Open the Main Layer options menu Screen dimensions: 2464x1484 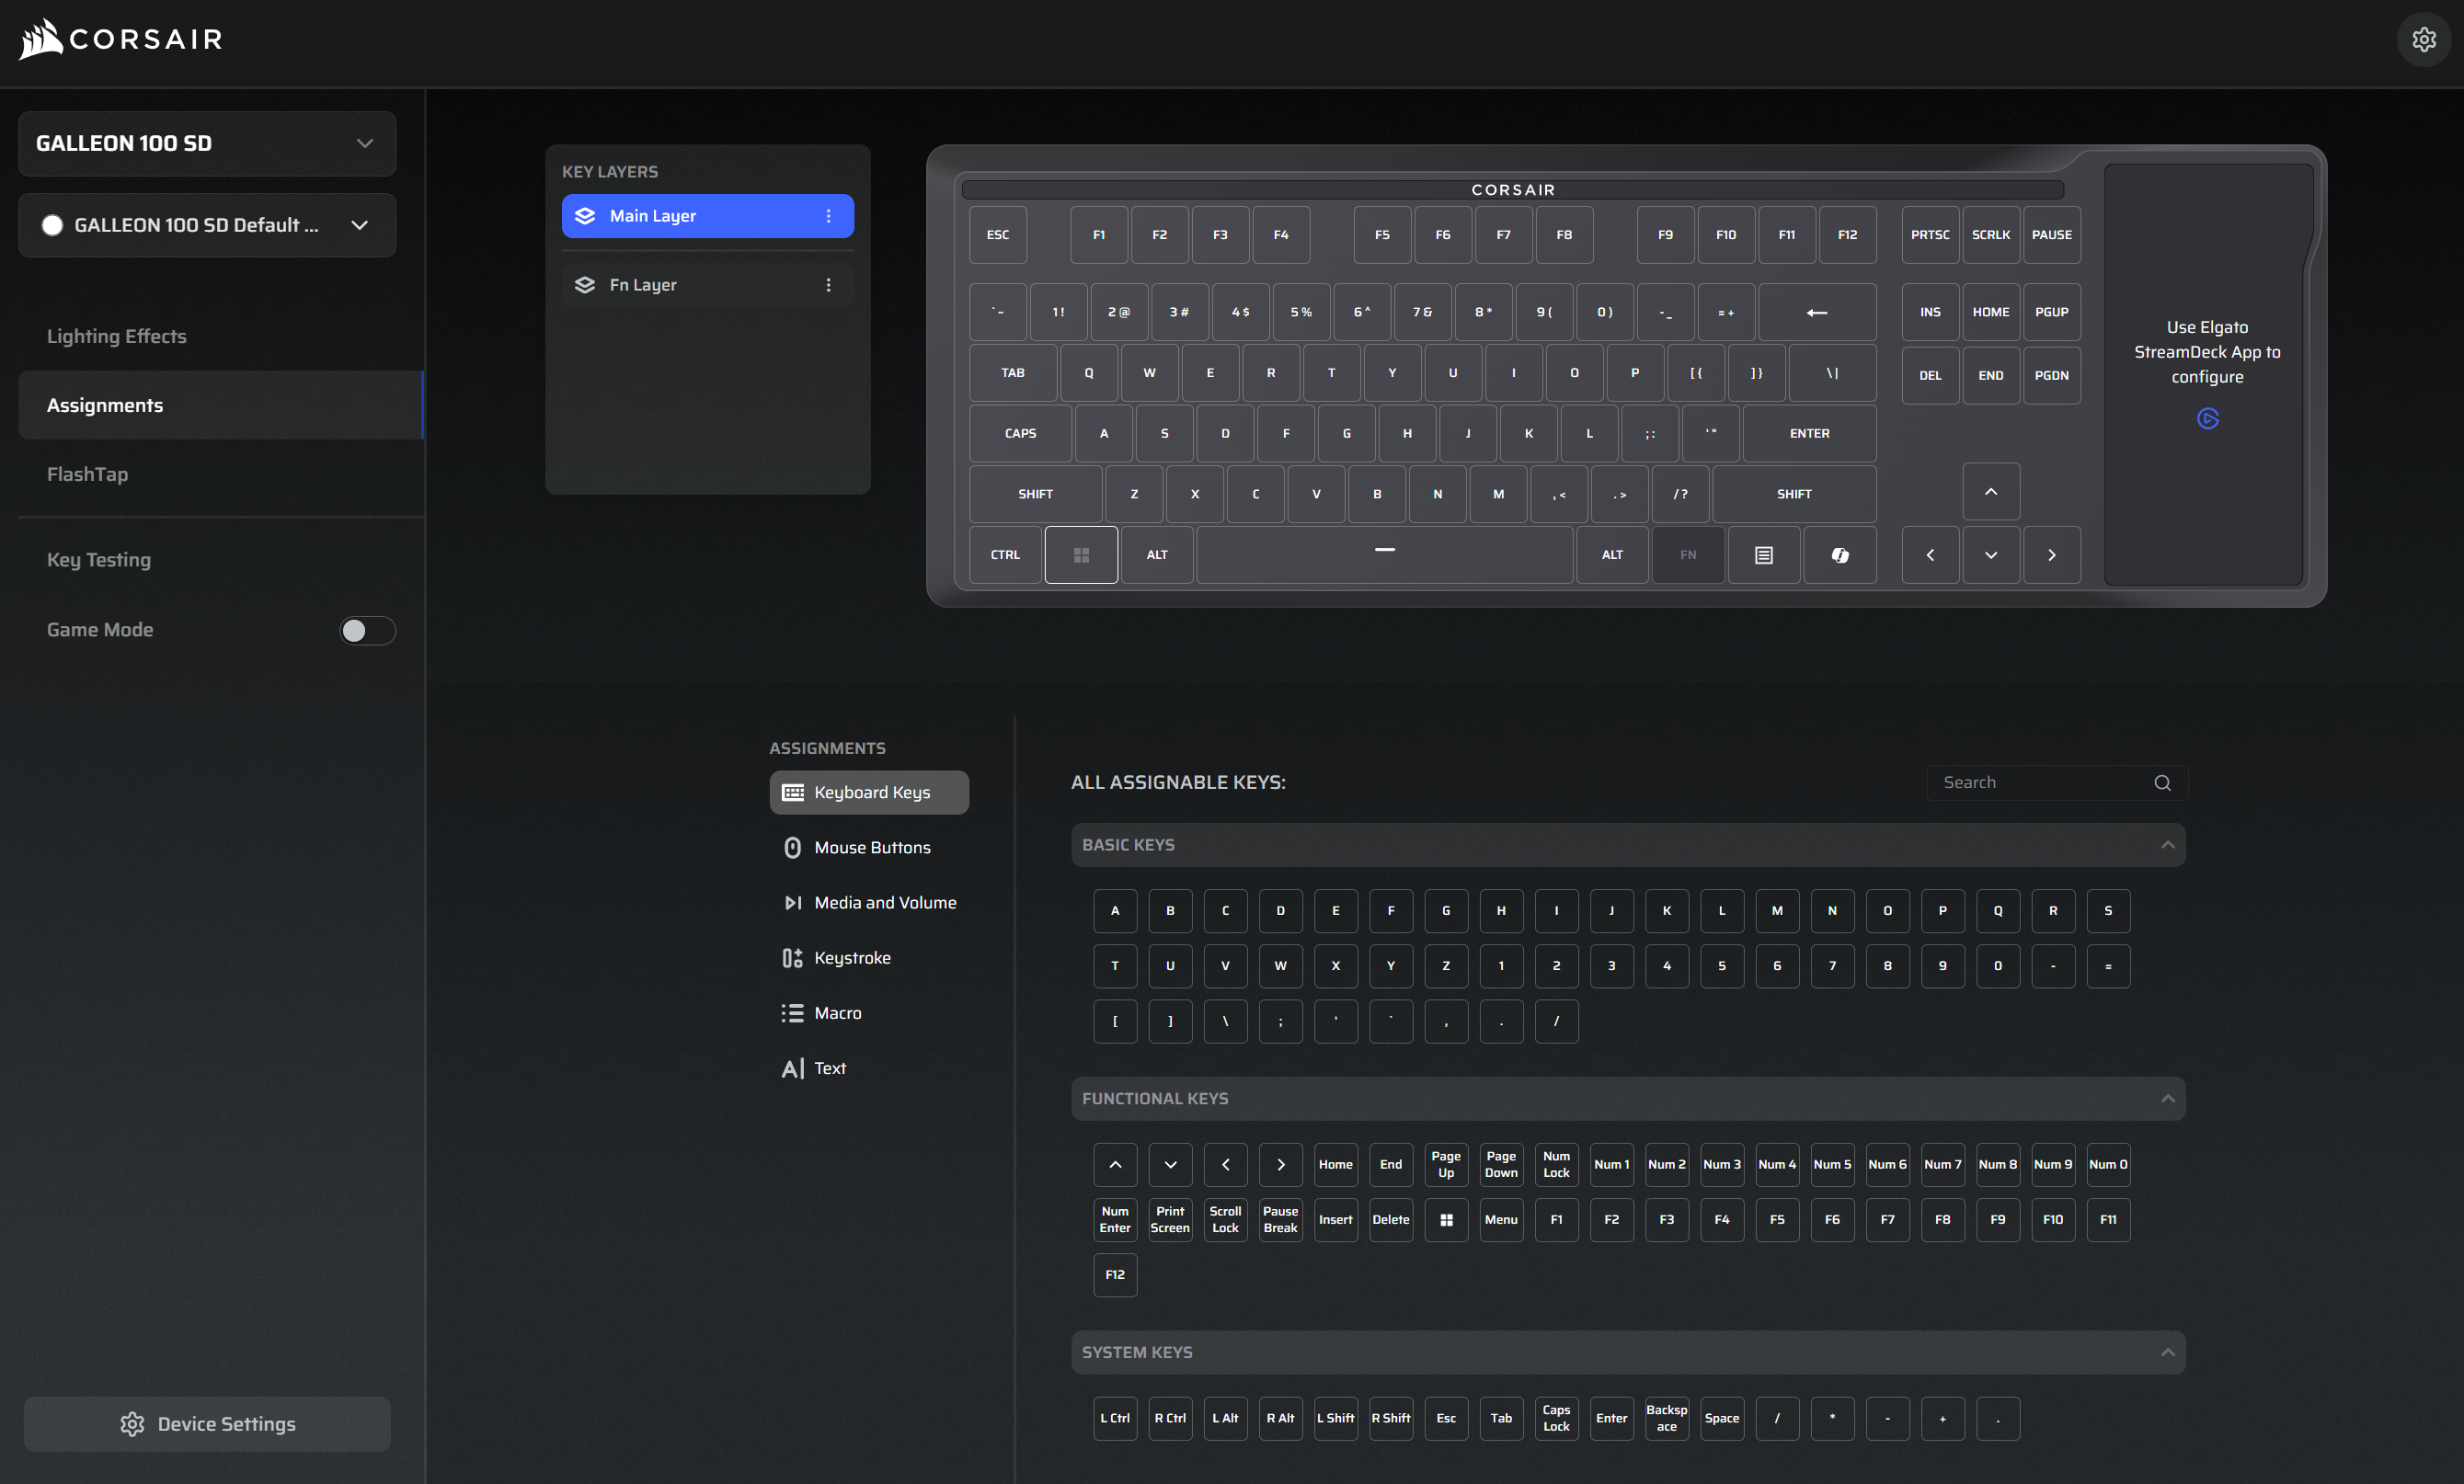[x=828, y=215]
